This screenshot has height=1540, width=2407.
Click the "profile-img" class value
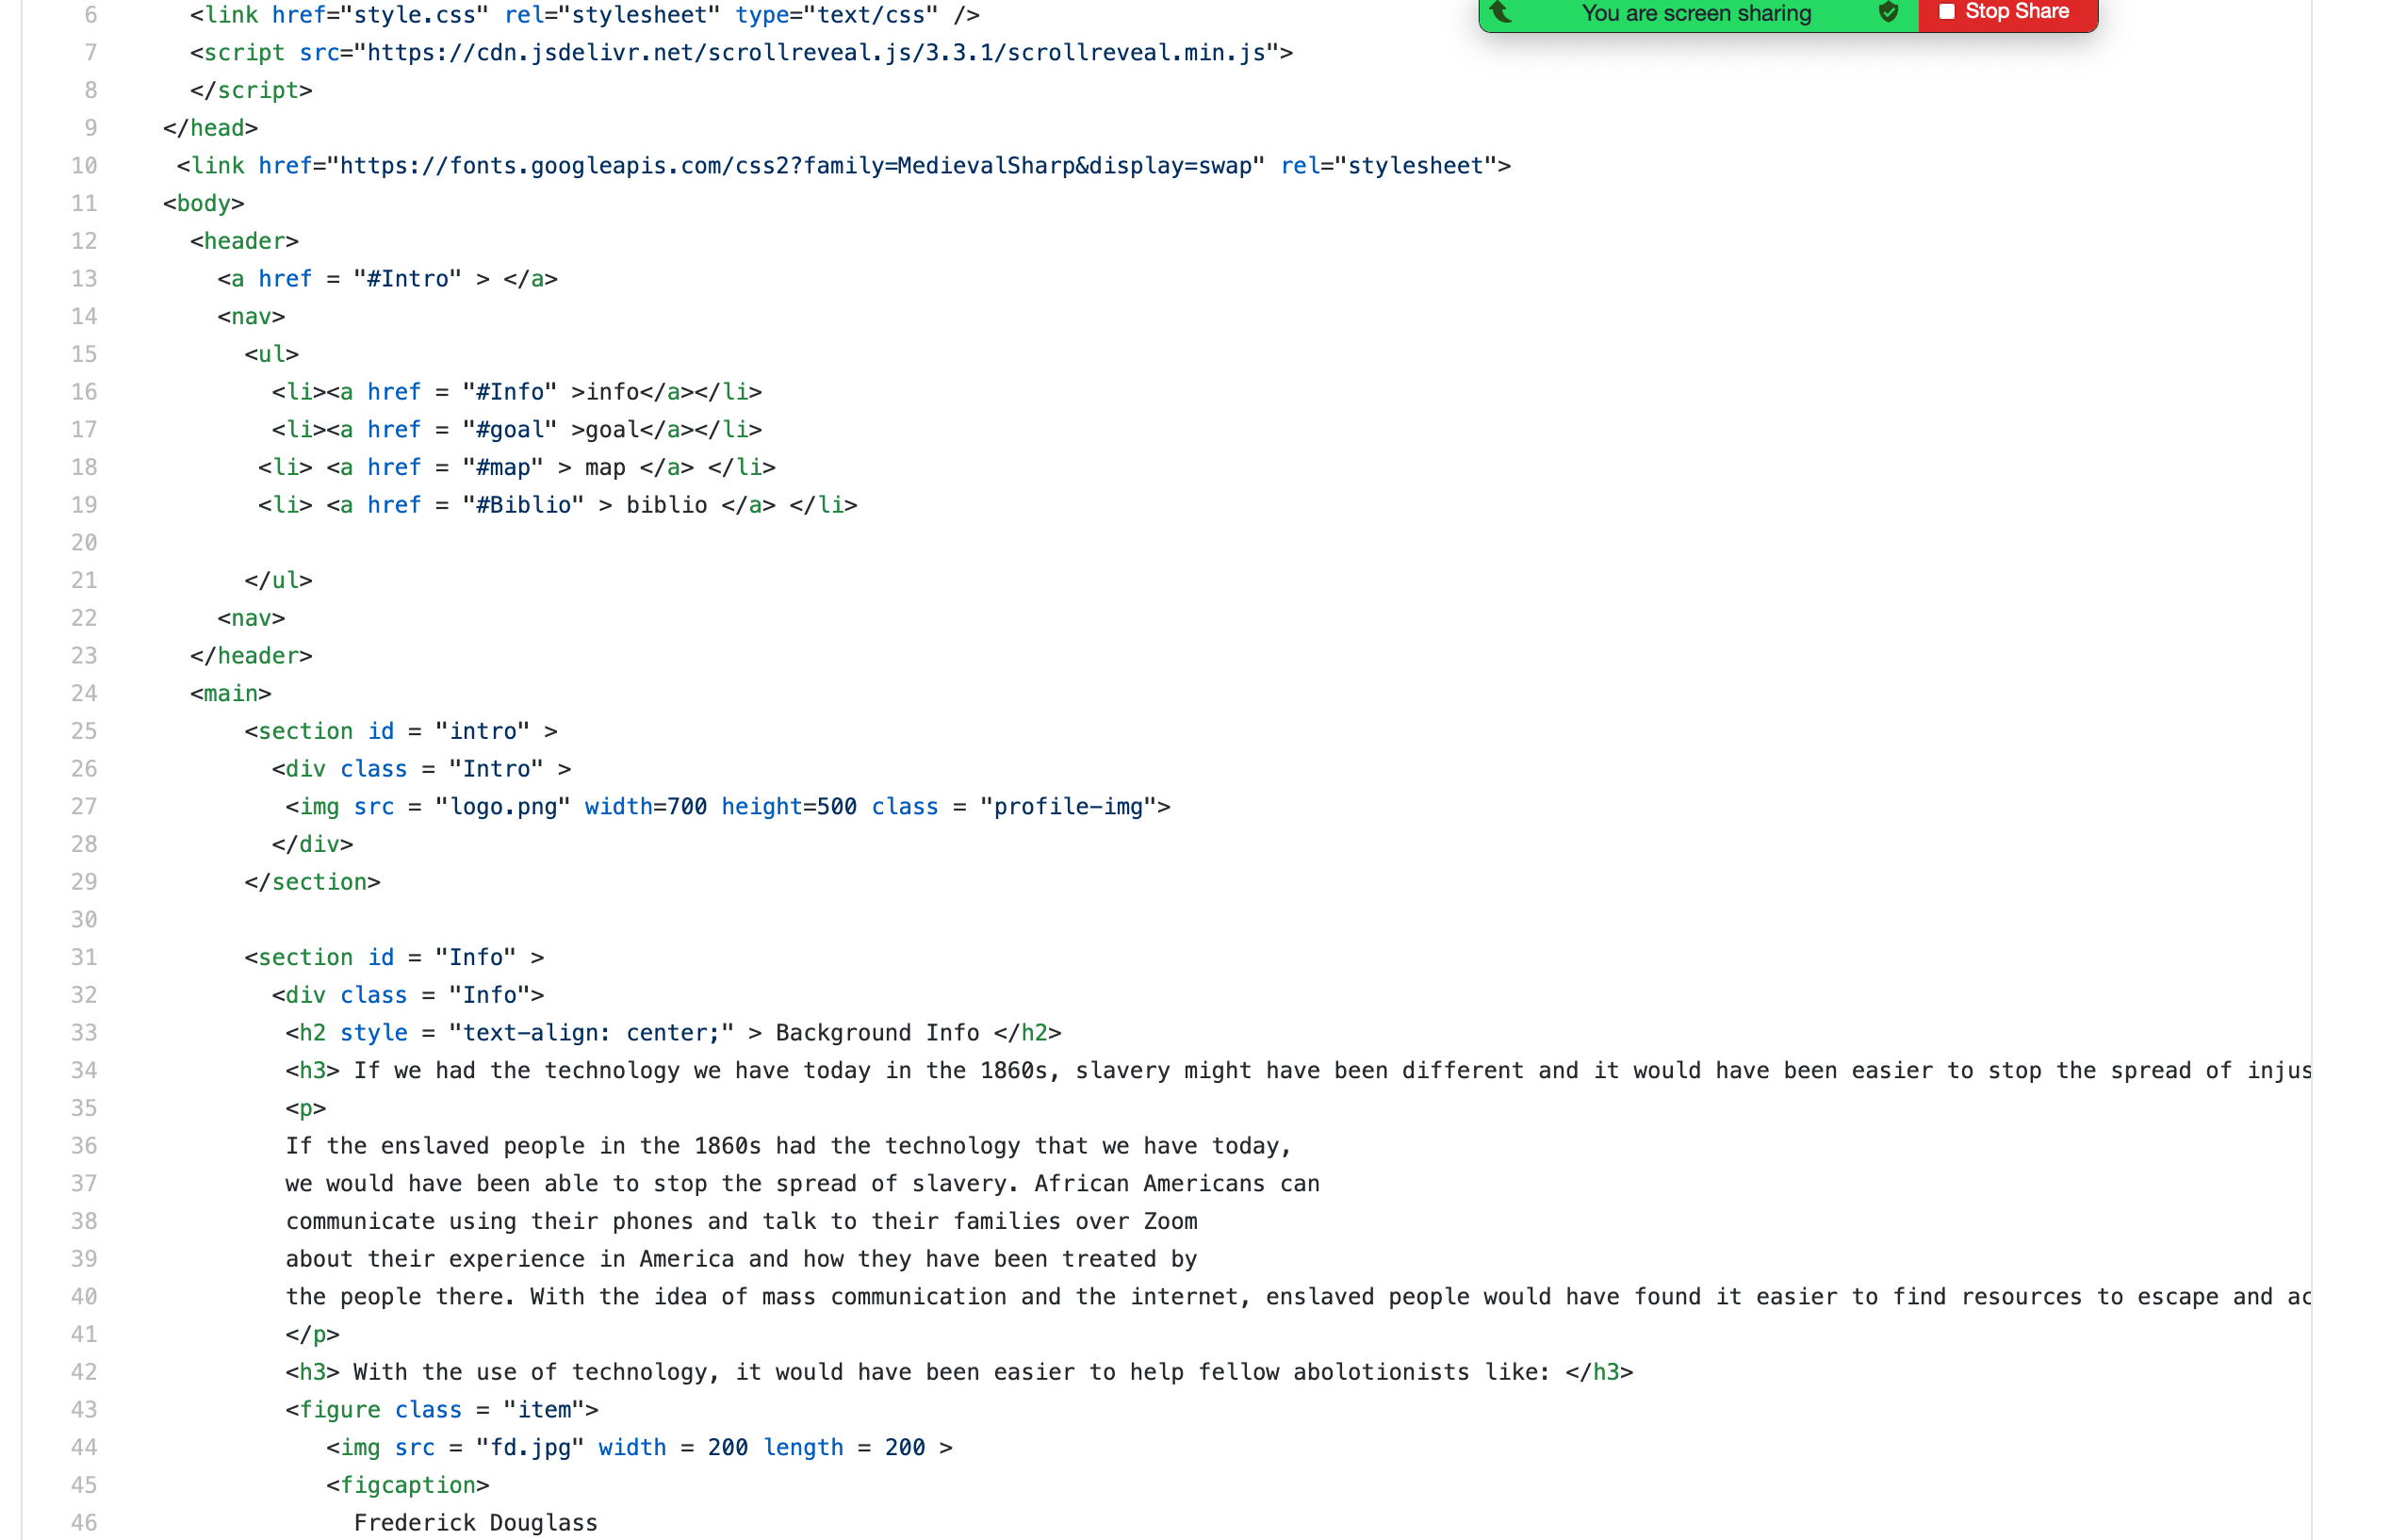[1067, 807]
